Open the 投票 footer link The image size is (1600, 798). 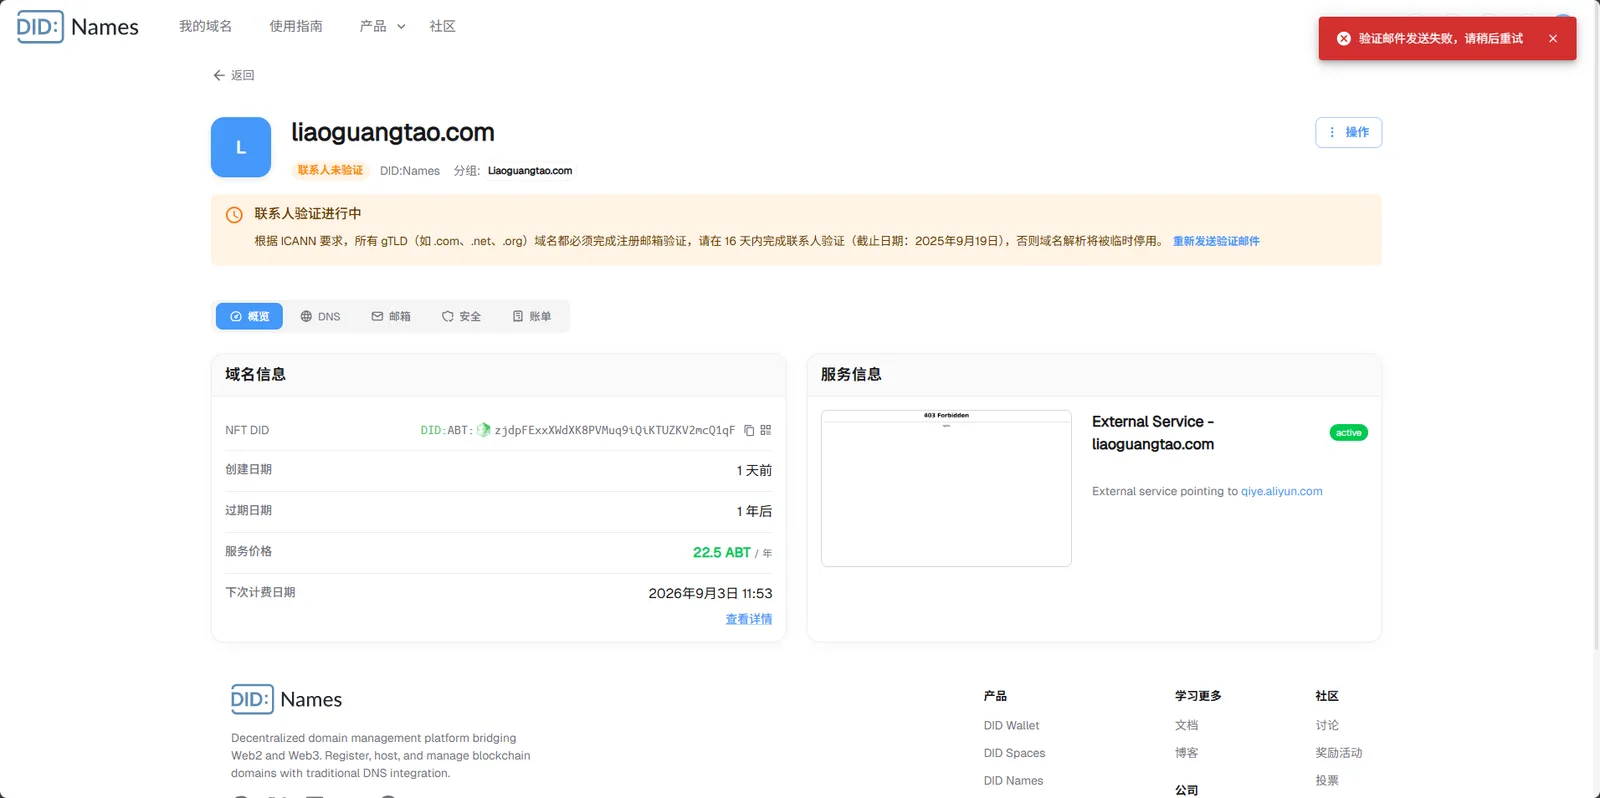pos(1327,781)
